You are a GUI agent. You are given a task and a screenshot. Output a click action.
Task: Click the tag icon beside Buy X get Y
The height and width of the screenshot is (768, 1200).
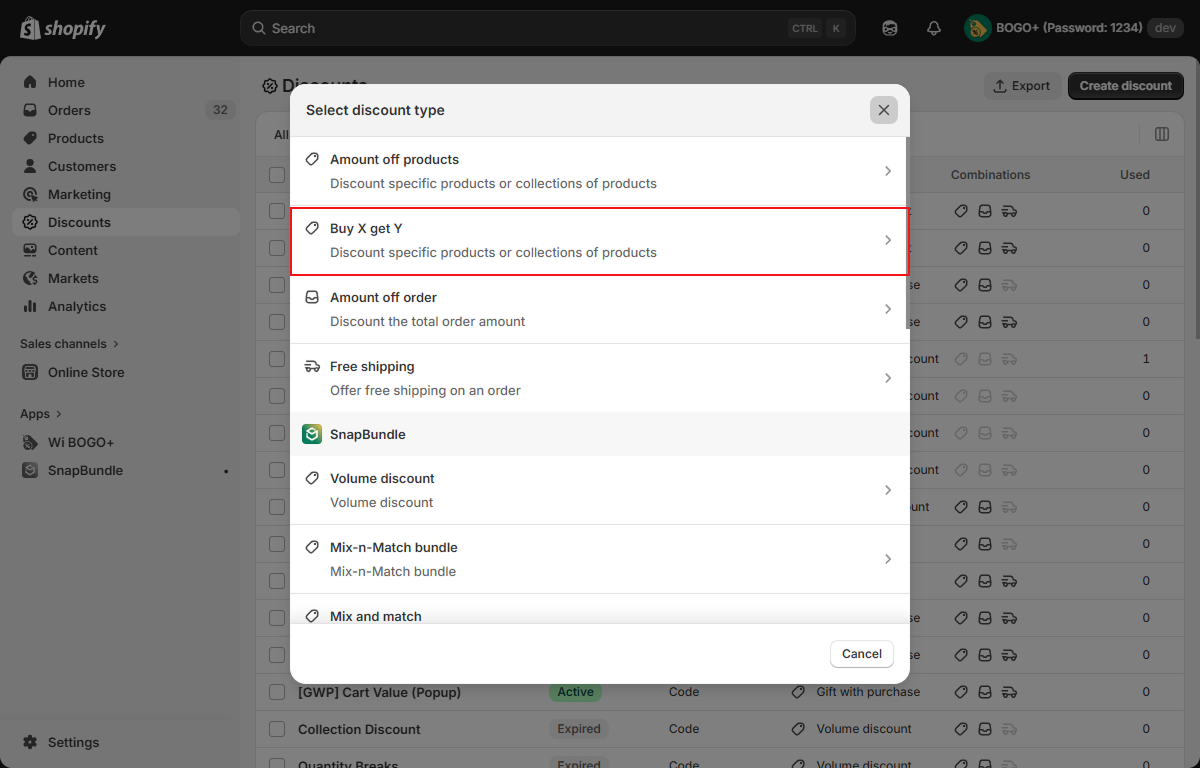tap(312, 228)
